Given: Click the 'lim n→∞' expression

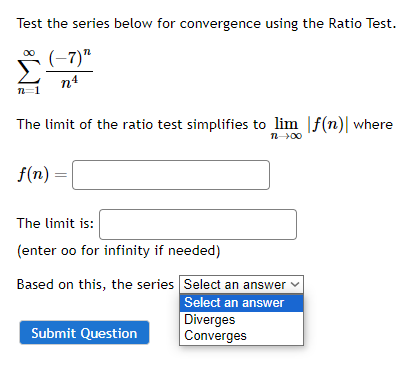Looking at the screenshot, I should 286,129.
